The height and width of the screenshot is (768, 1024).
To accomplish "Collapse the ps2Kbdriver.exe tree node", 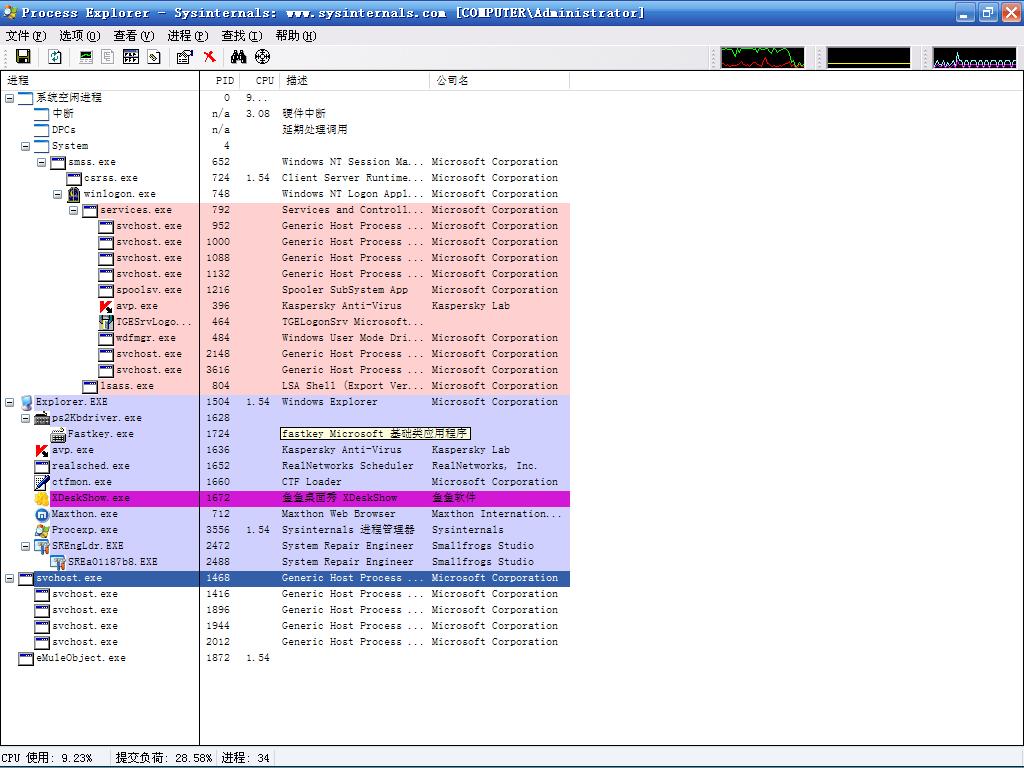I will [x=25, y=418].
